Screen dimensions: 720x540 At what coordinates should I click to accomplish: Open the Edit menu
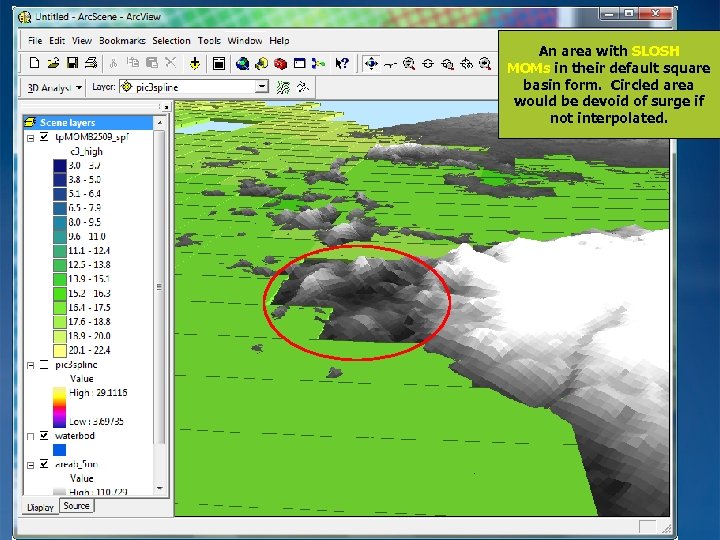pos(57,40)
